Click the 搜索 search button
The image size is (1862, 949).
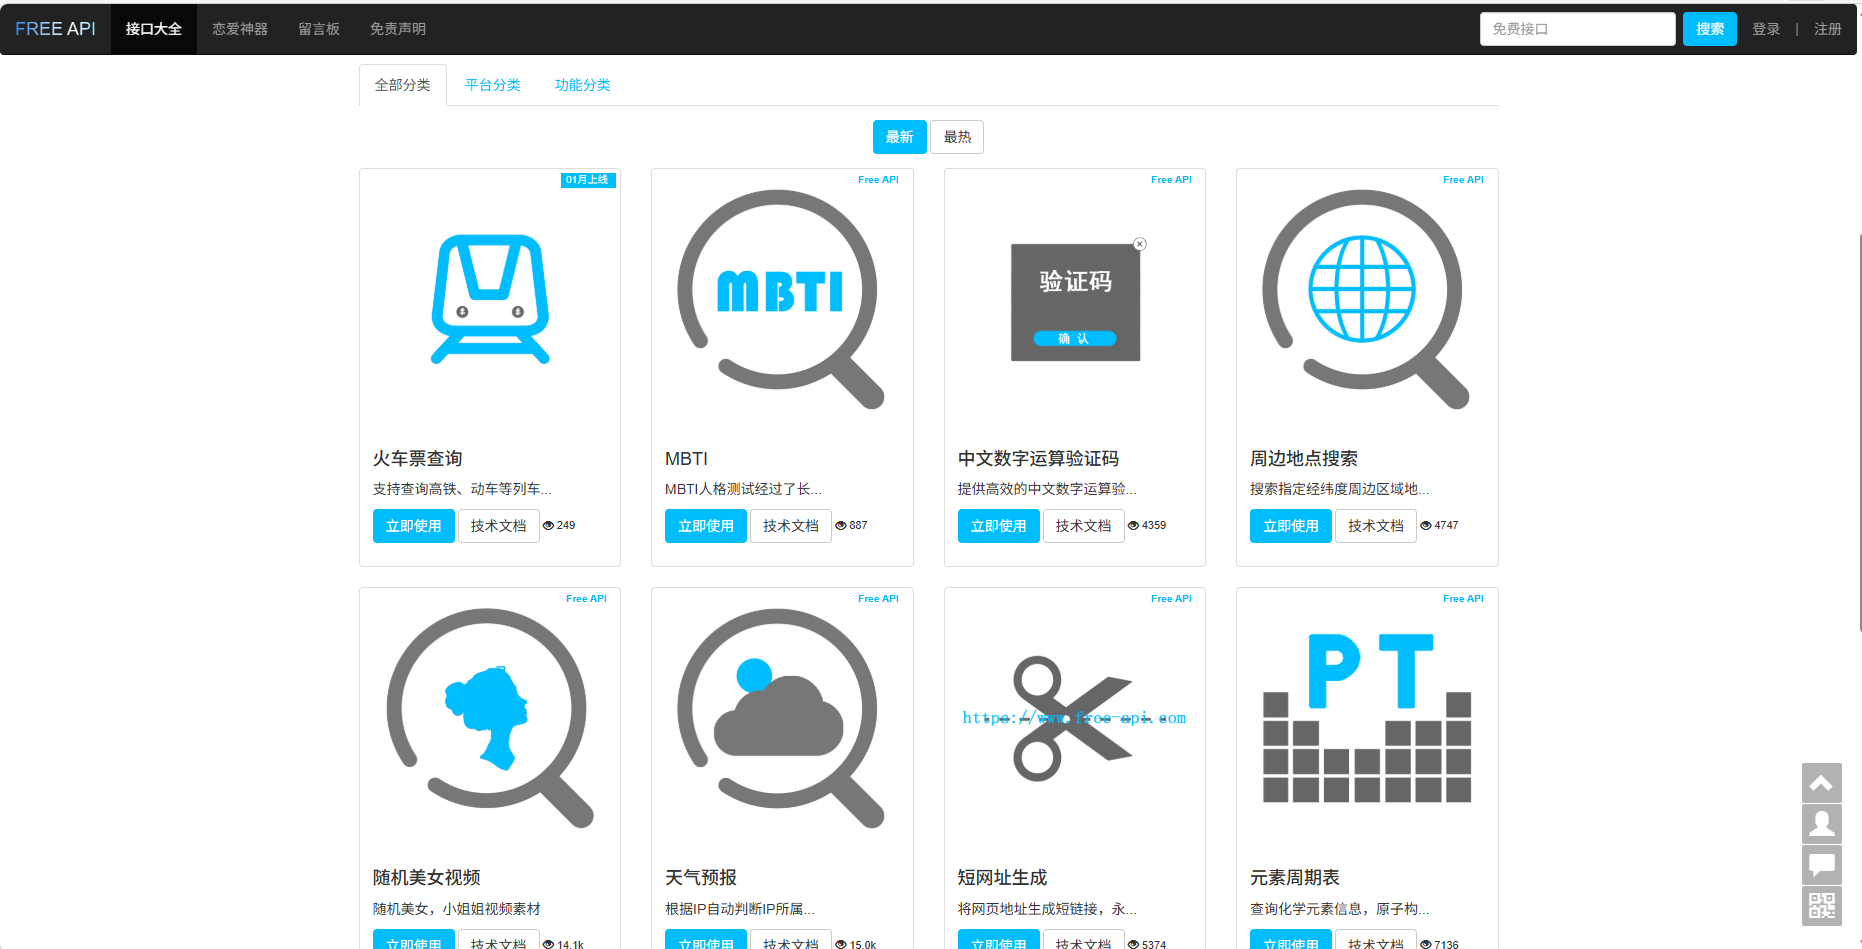[x=1709, y=28]
